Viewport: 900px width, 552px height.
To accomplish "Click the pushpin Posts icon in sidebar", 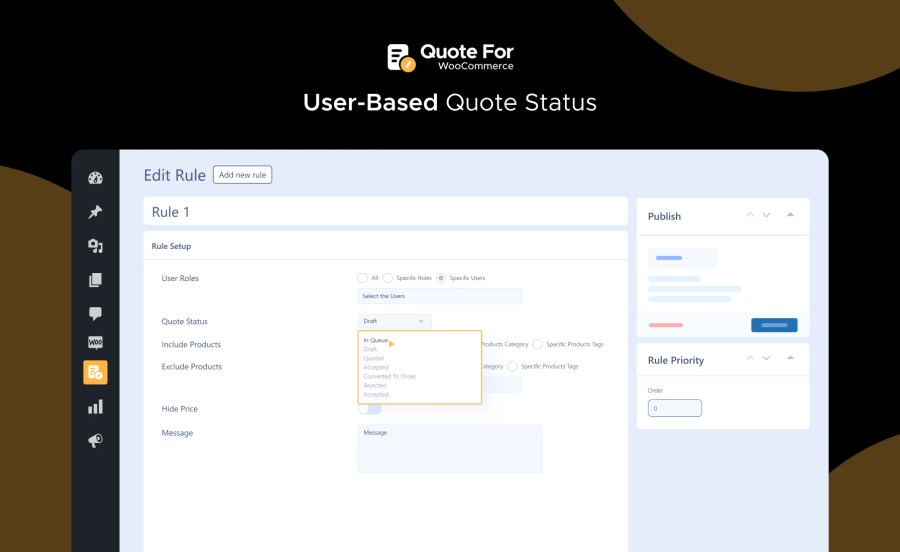I will click(x=95, y=212).
